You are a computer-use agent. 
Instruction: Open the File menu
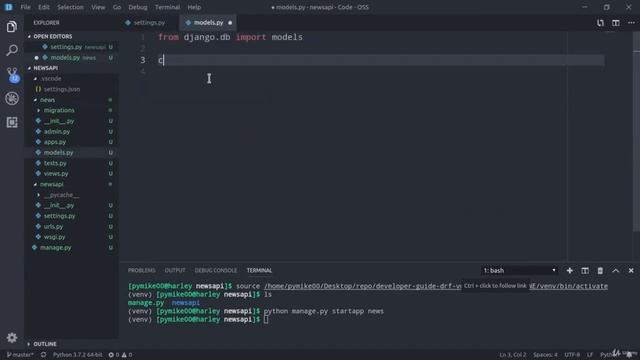point(25,7)
